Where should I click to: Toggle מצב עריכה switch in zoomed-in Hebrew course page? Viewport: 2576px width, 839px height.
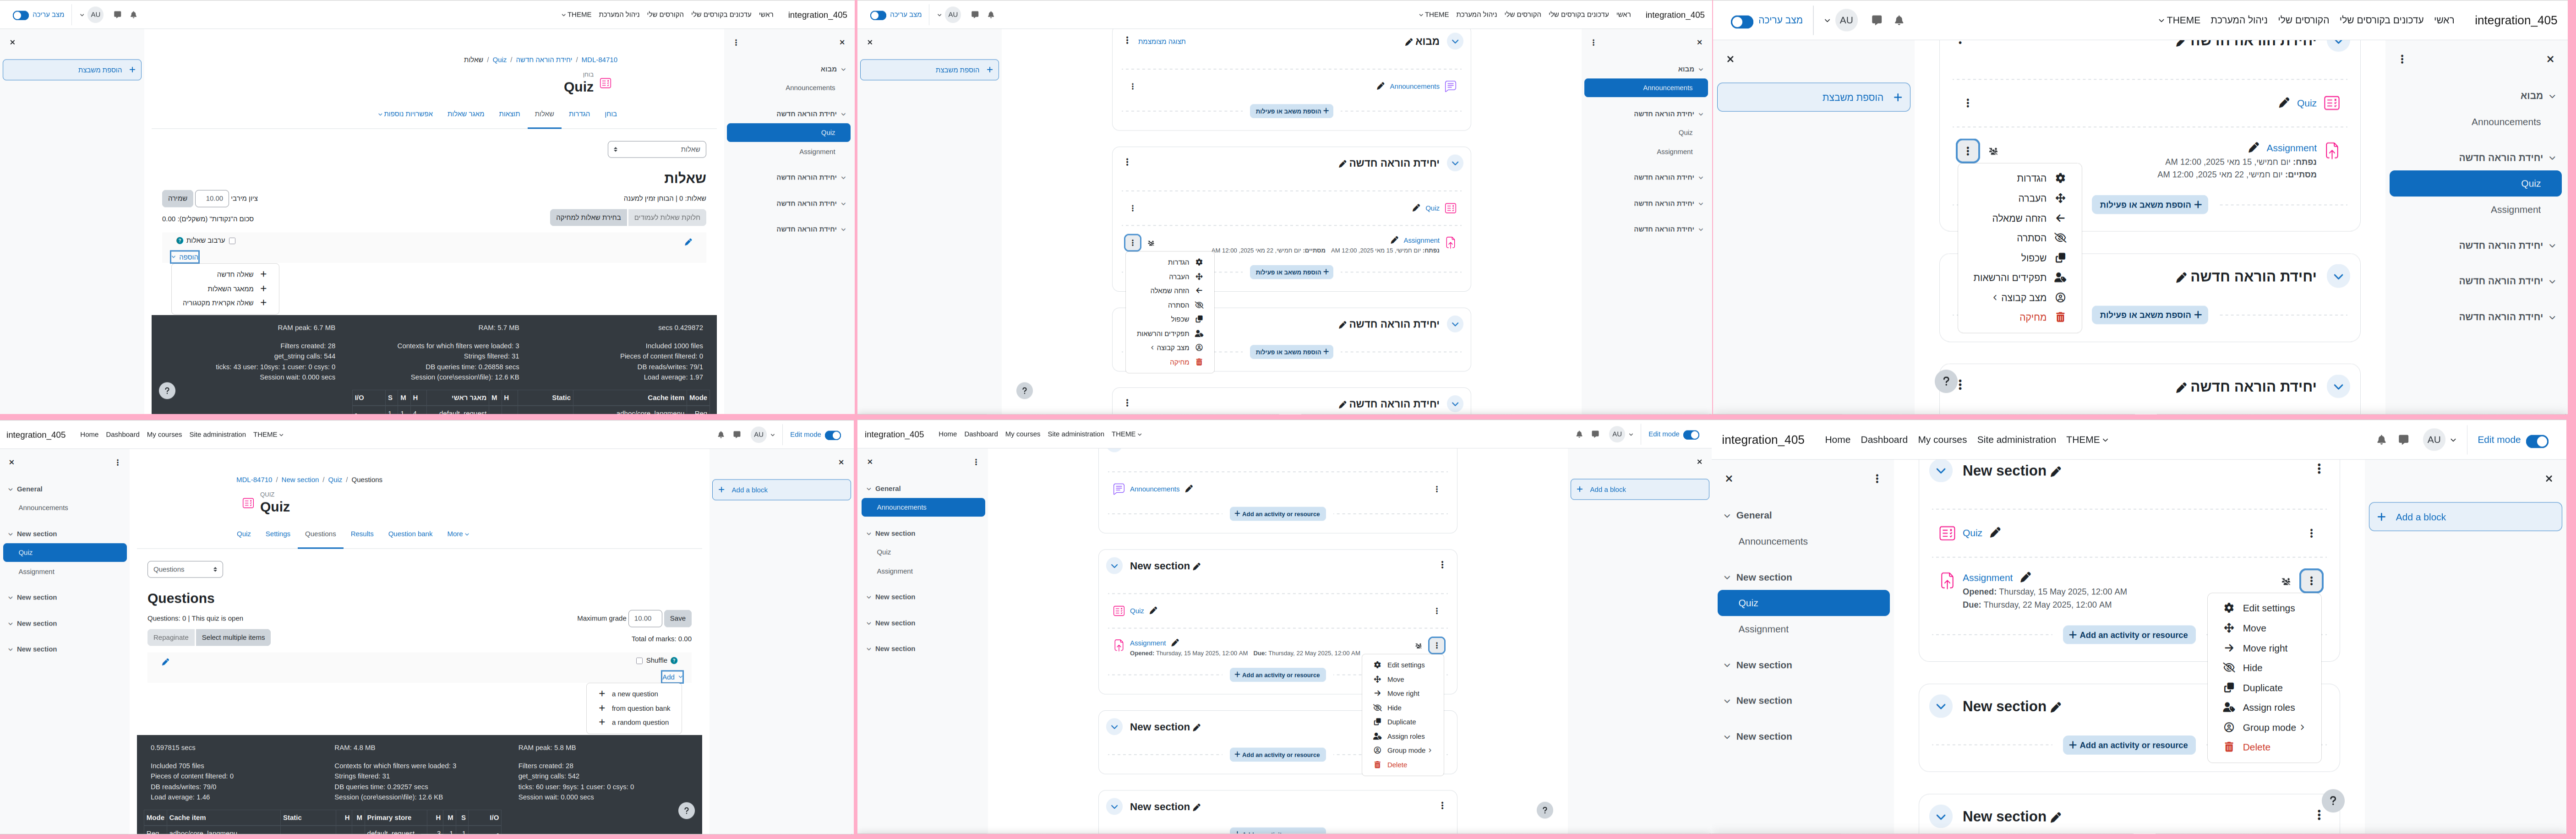point(1742,21)
